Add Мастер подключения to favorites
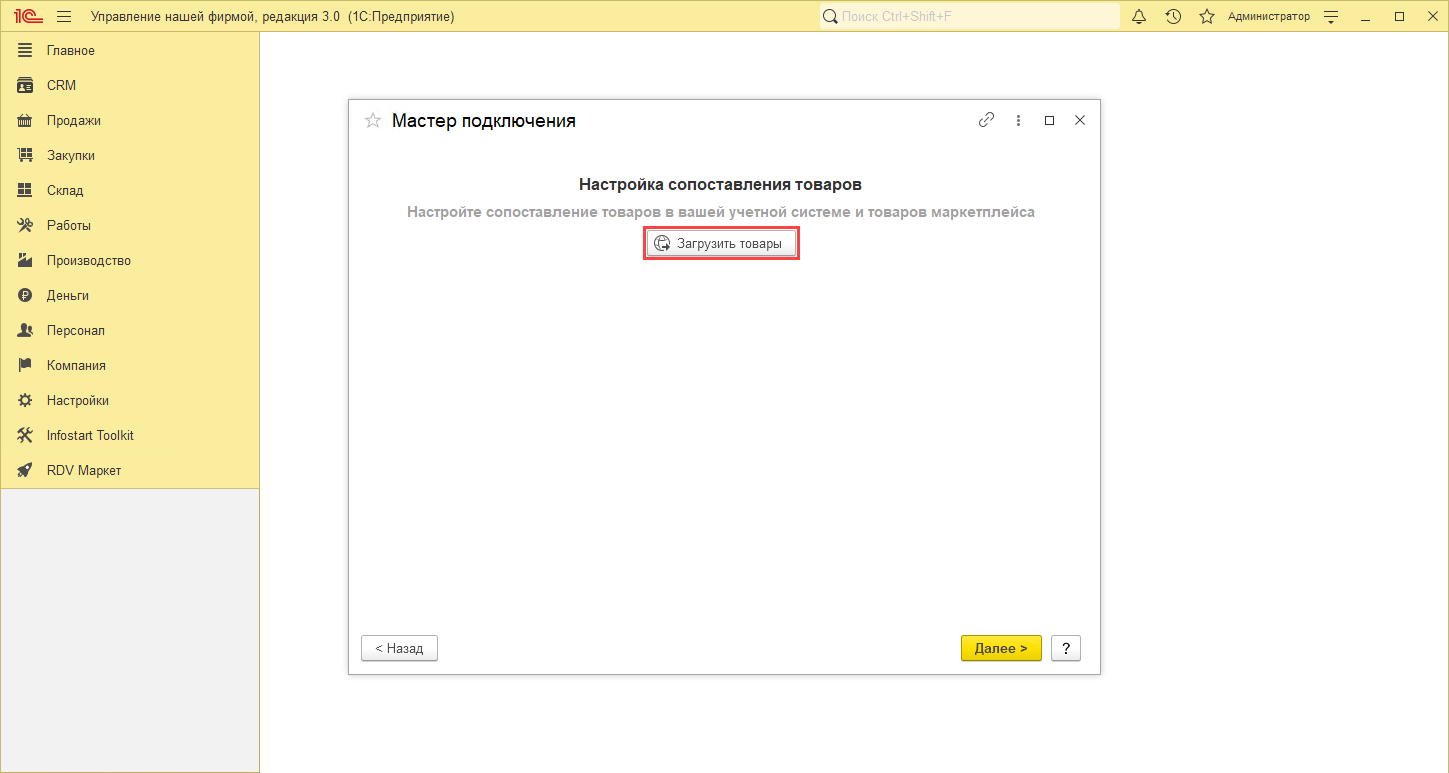The image size is (1449, 773). (x=373, y=121)
